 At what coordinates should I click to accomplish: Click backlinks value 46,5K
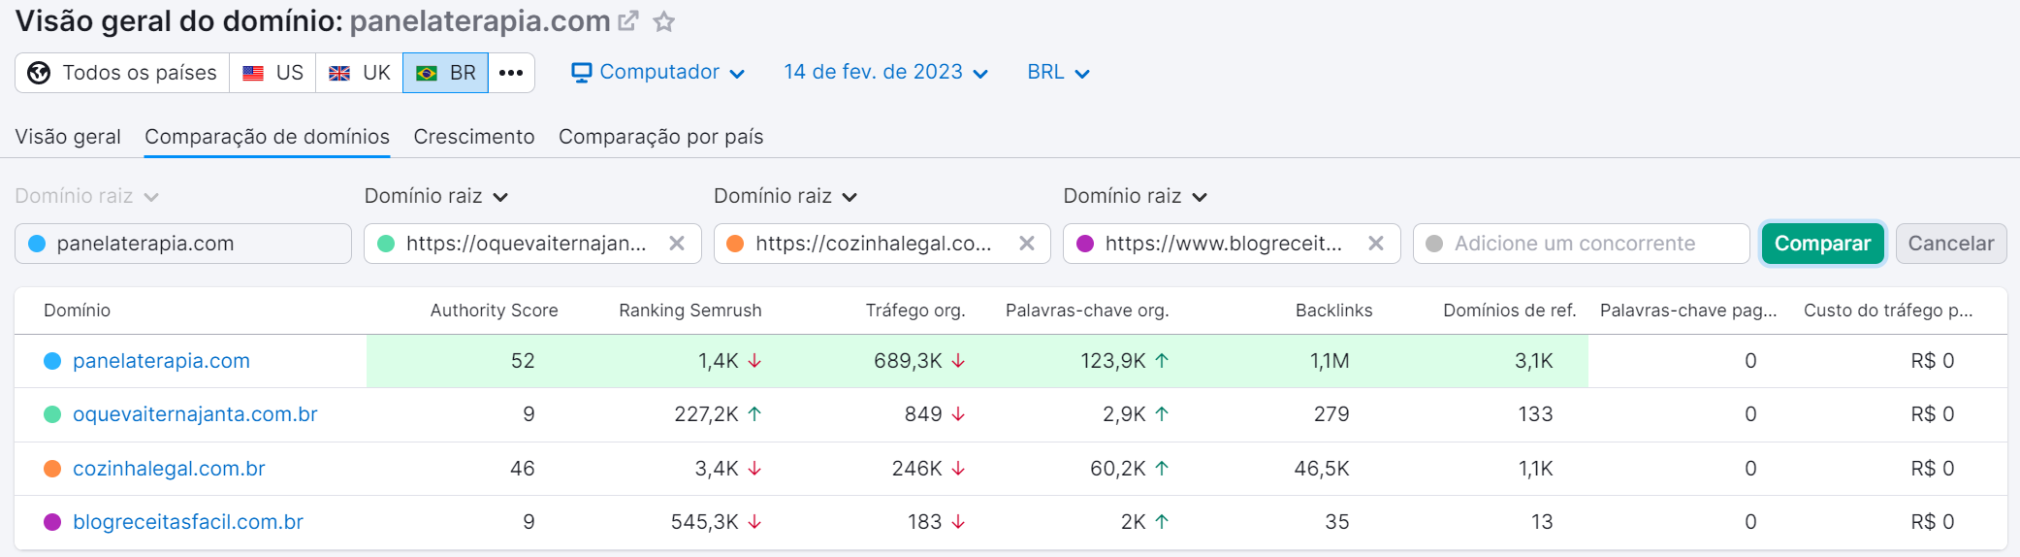1322,468
